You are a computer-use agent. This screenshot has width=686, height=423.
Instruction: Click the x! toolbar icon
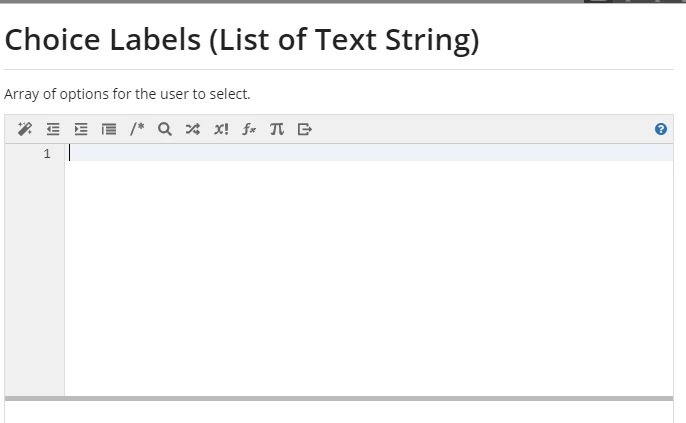pos(221,129)
